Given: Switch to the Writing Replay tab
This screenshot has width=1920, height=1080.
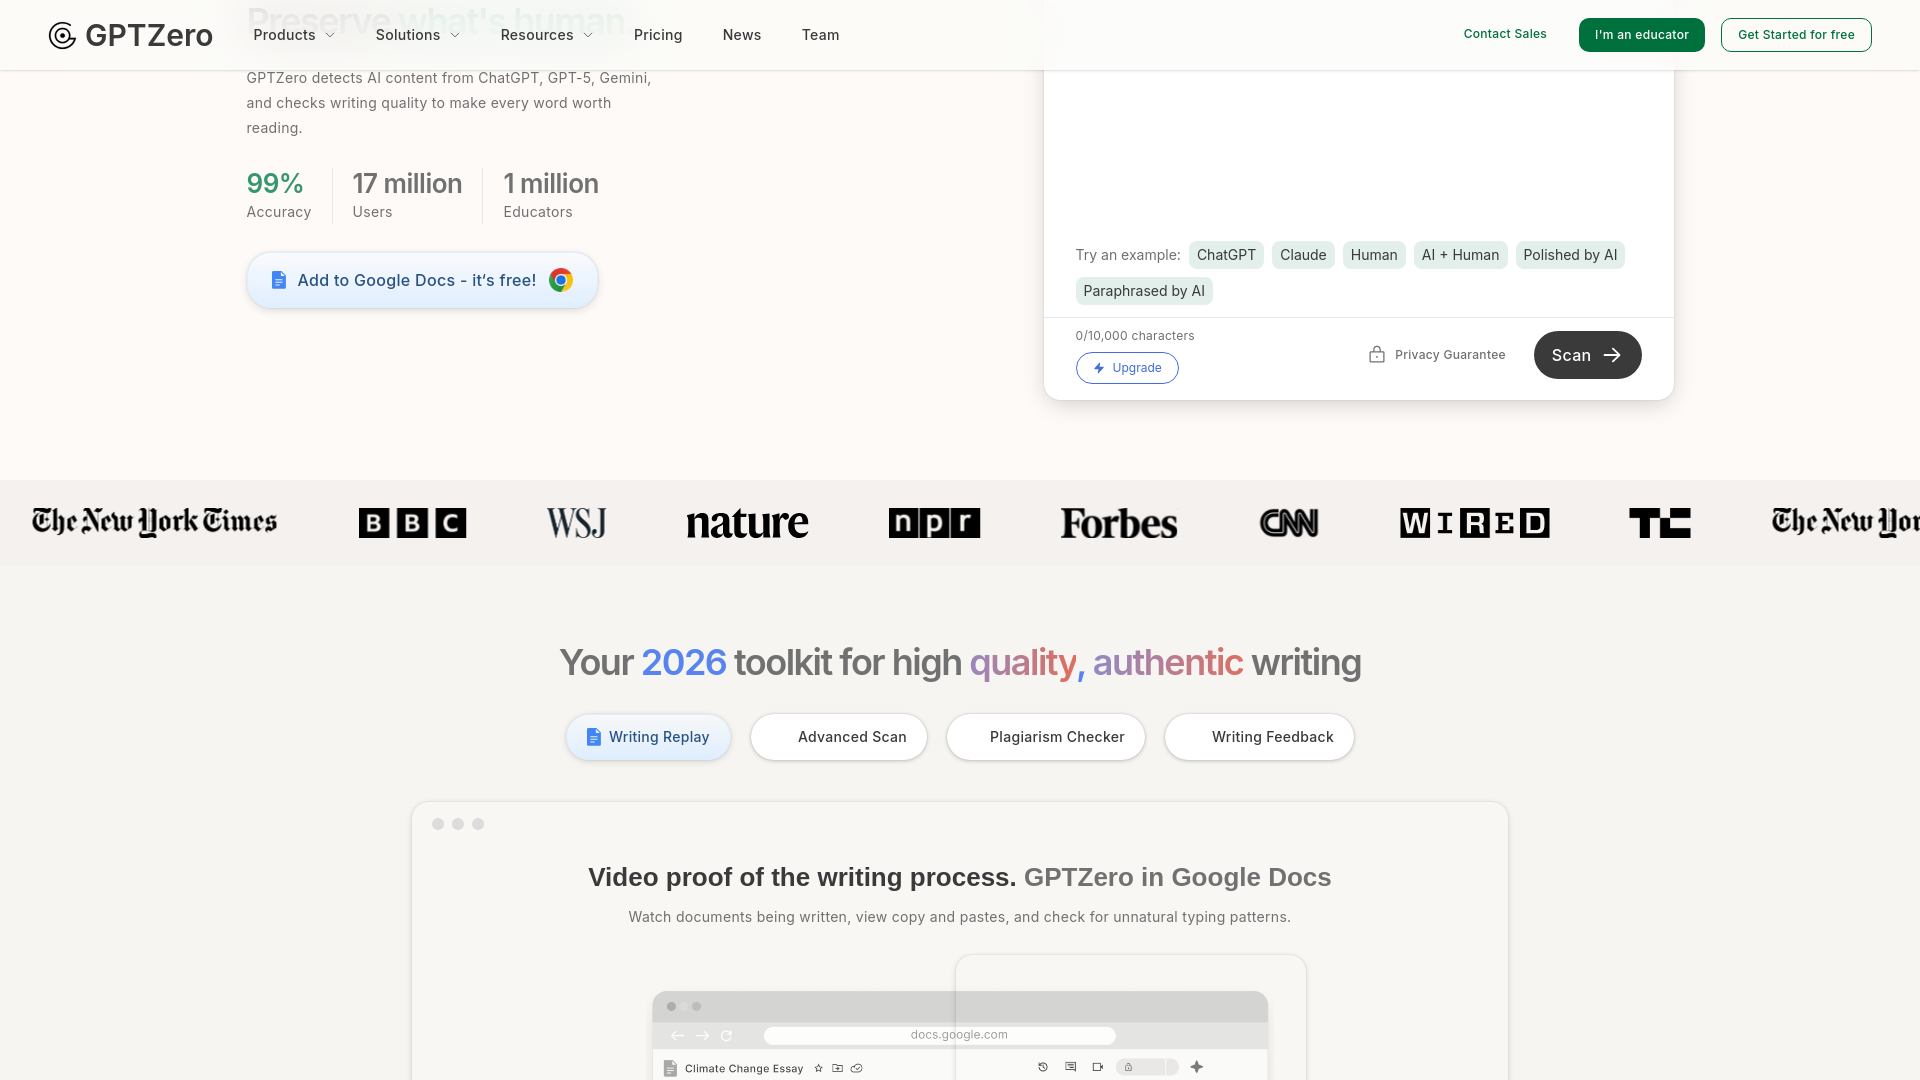Looking at the screenshot, I should [x=648, y=737].
